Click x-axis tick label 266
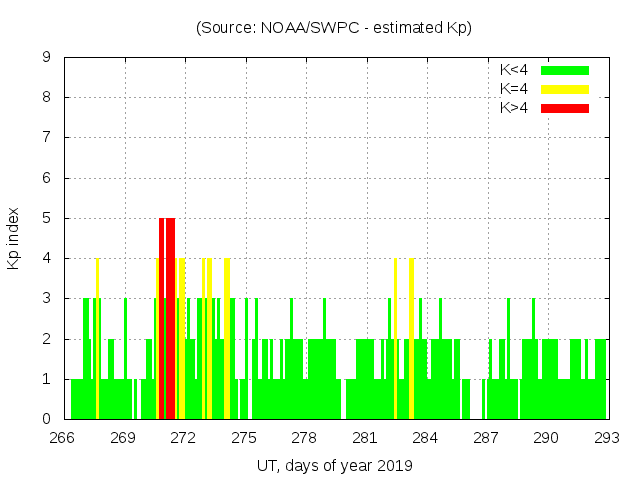The width and height of the screenshot is (640, 480). tap(63, 438)
